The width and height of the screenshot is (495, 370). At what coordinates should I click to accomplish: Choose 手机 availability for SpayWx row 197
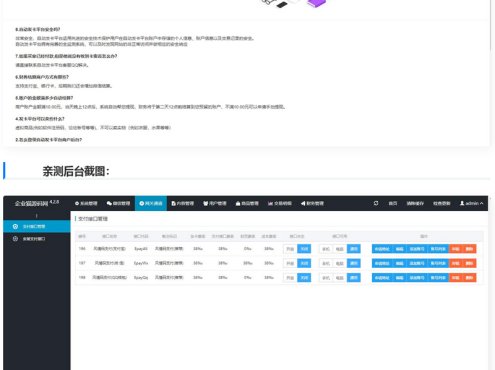point(326,263)
